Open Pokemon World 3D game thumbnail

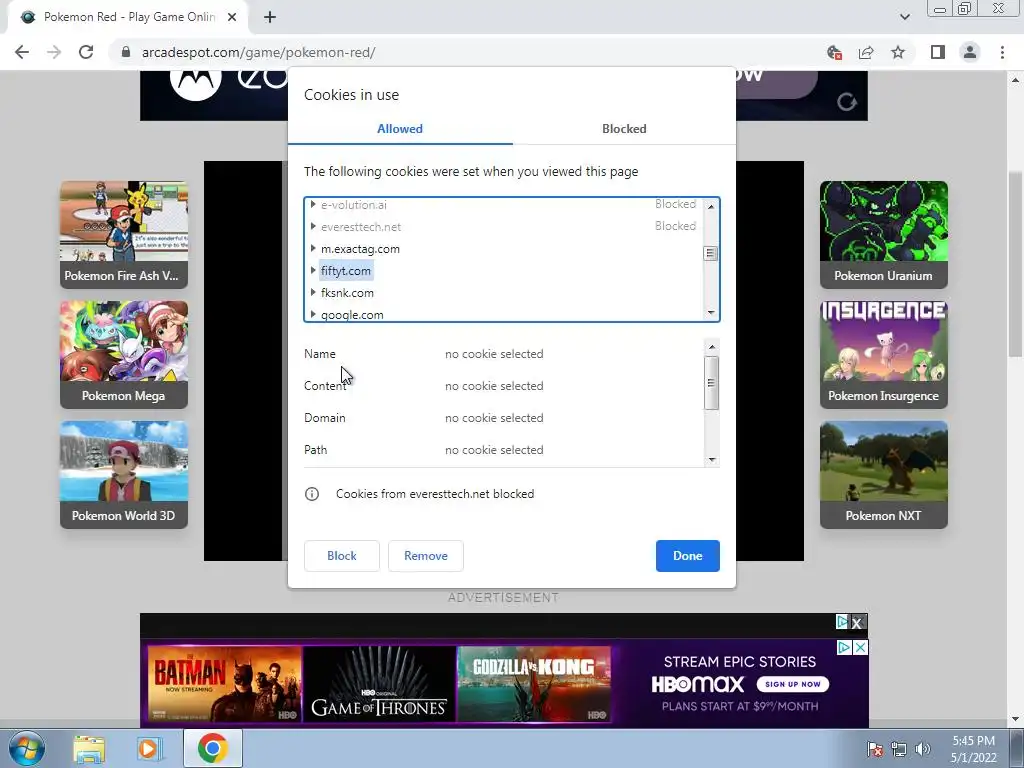pyautogui.click(x=124, y=475)
